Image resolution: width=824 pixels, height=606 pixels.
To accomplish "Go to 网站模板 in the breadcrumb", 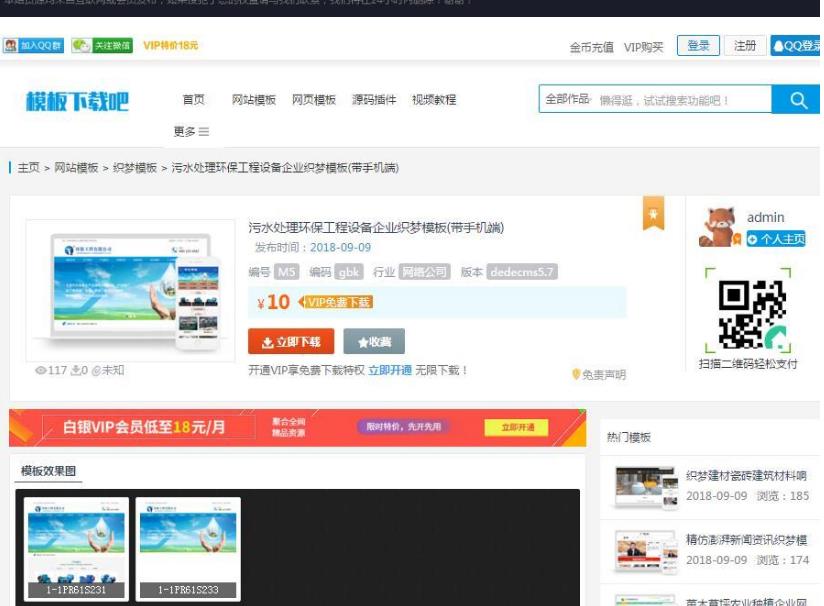I will [x=76, y=168].
